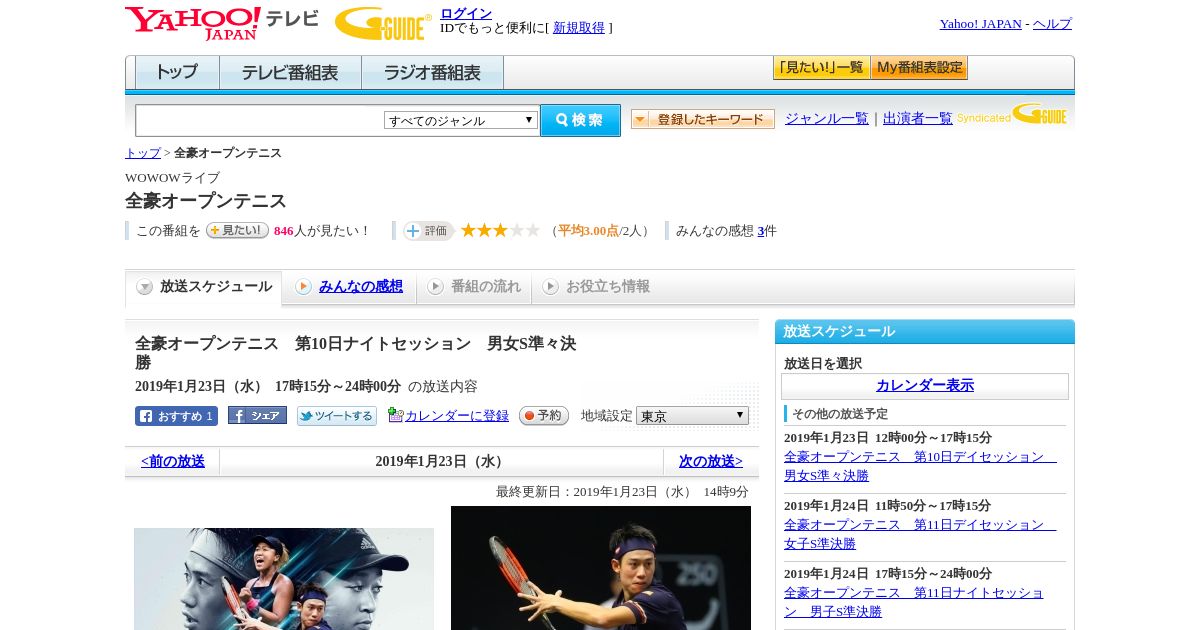Image resolution: width=1200 pixels, height=630 pixels.
Task: Open the ヘルプ link
Action: [x=1052, y=24]
